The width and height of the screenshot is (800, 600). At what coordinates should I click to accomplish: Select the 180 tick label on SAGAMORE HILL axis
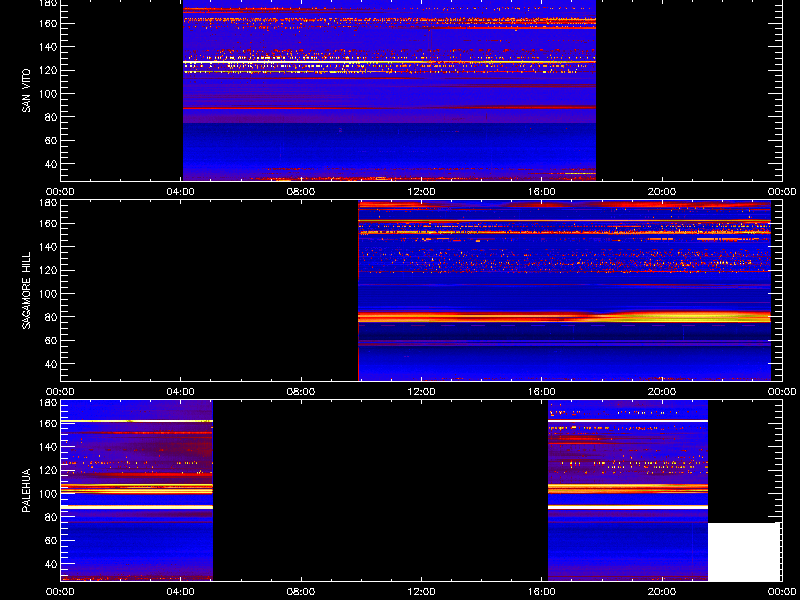click(47, 203)
